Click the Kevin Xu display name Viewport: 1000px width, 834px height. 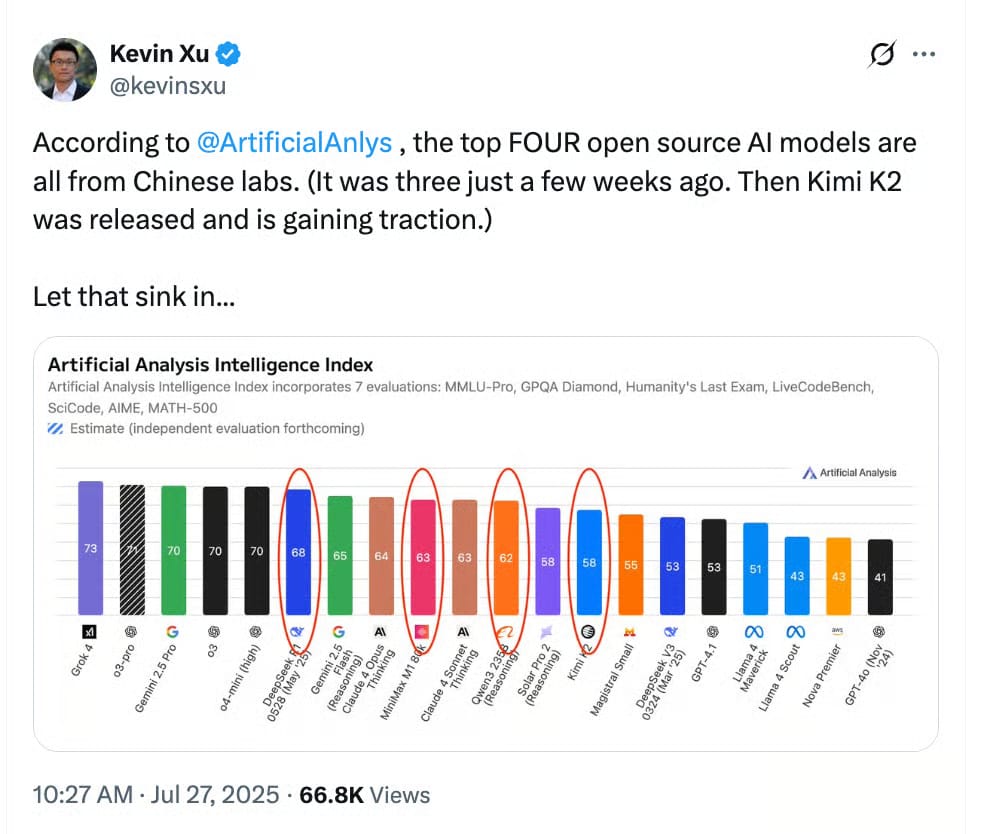tap(159, 54)
